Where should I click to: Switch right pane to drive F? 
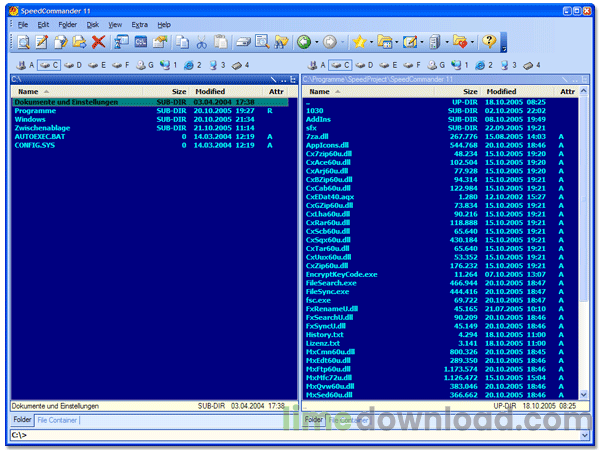click(x=412, y=65)
